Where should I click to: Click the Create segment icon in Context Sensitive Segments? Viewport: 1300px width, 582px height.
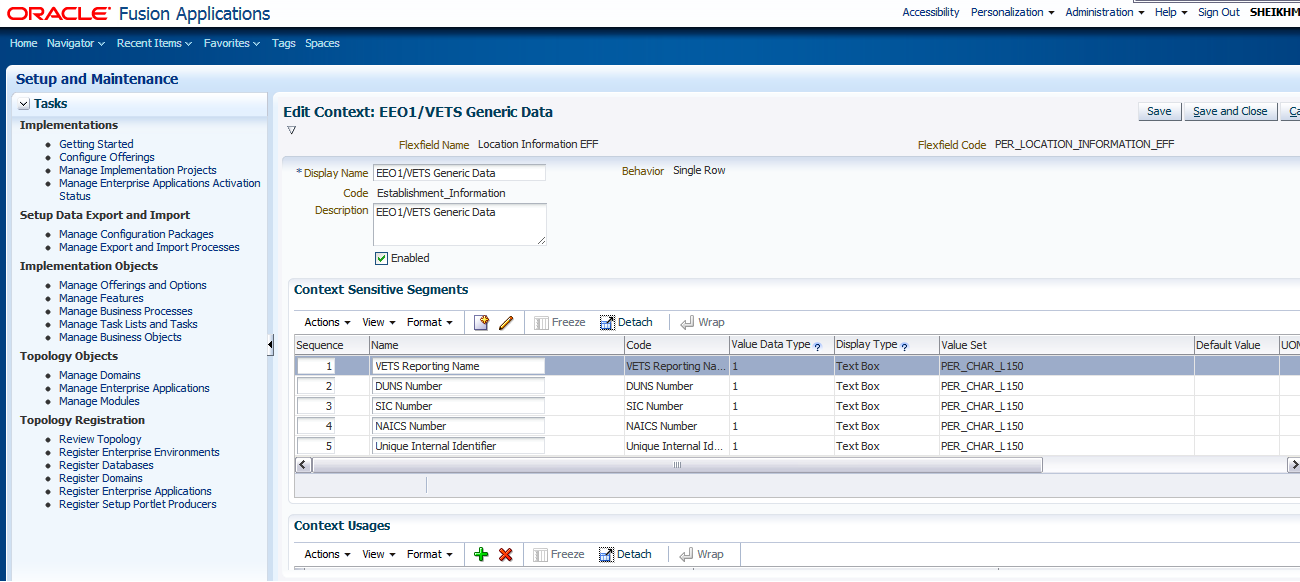482,322
